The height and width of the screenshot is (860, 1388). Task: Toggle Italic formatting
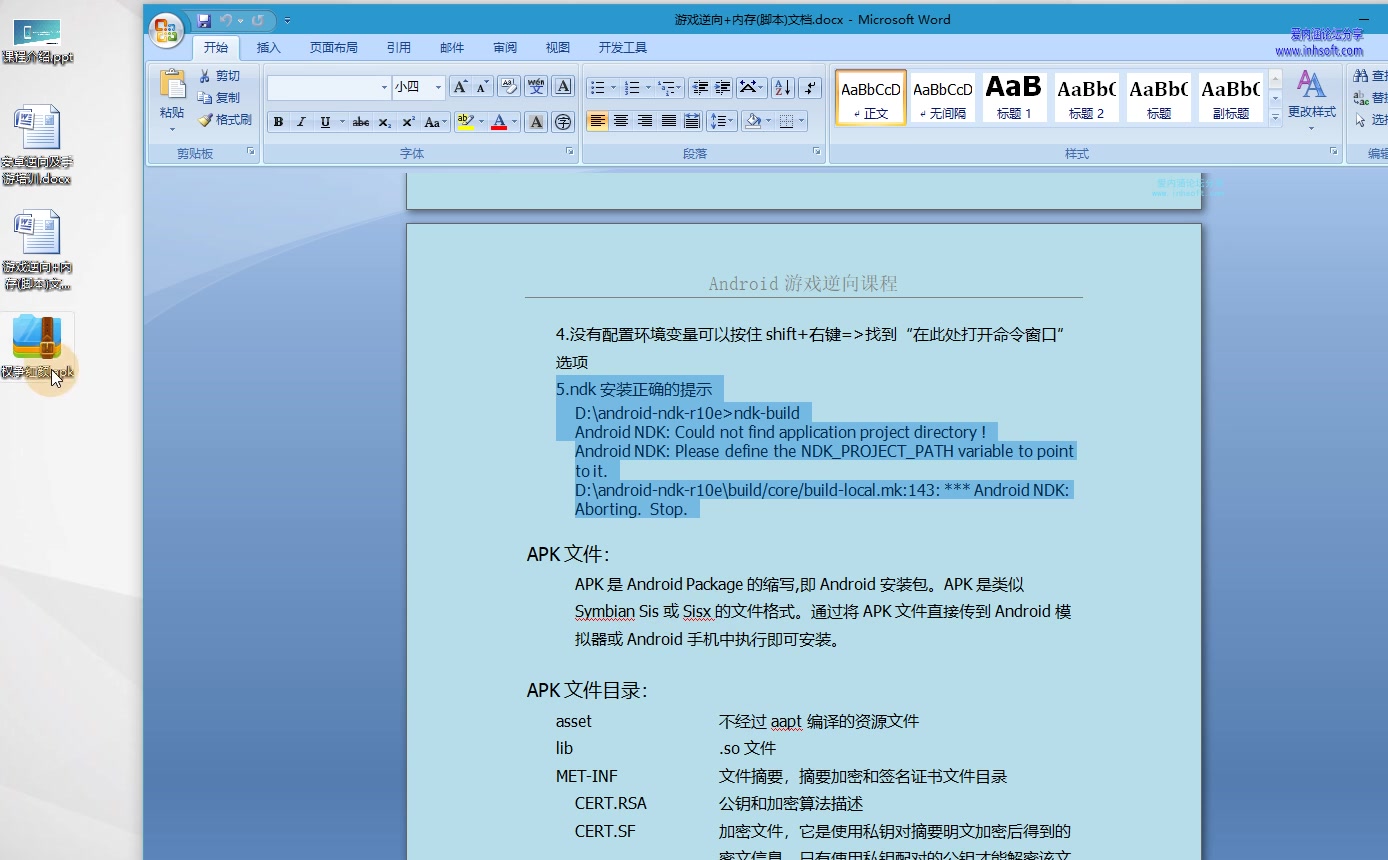click(301, 122)
